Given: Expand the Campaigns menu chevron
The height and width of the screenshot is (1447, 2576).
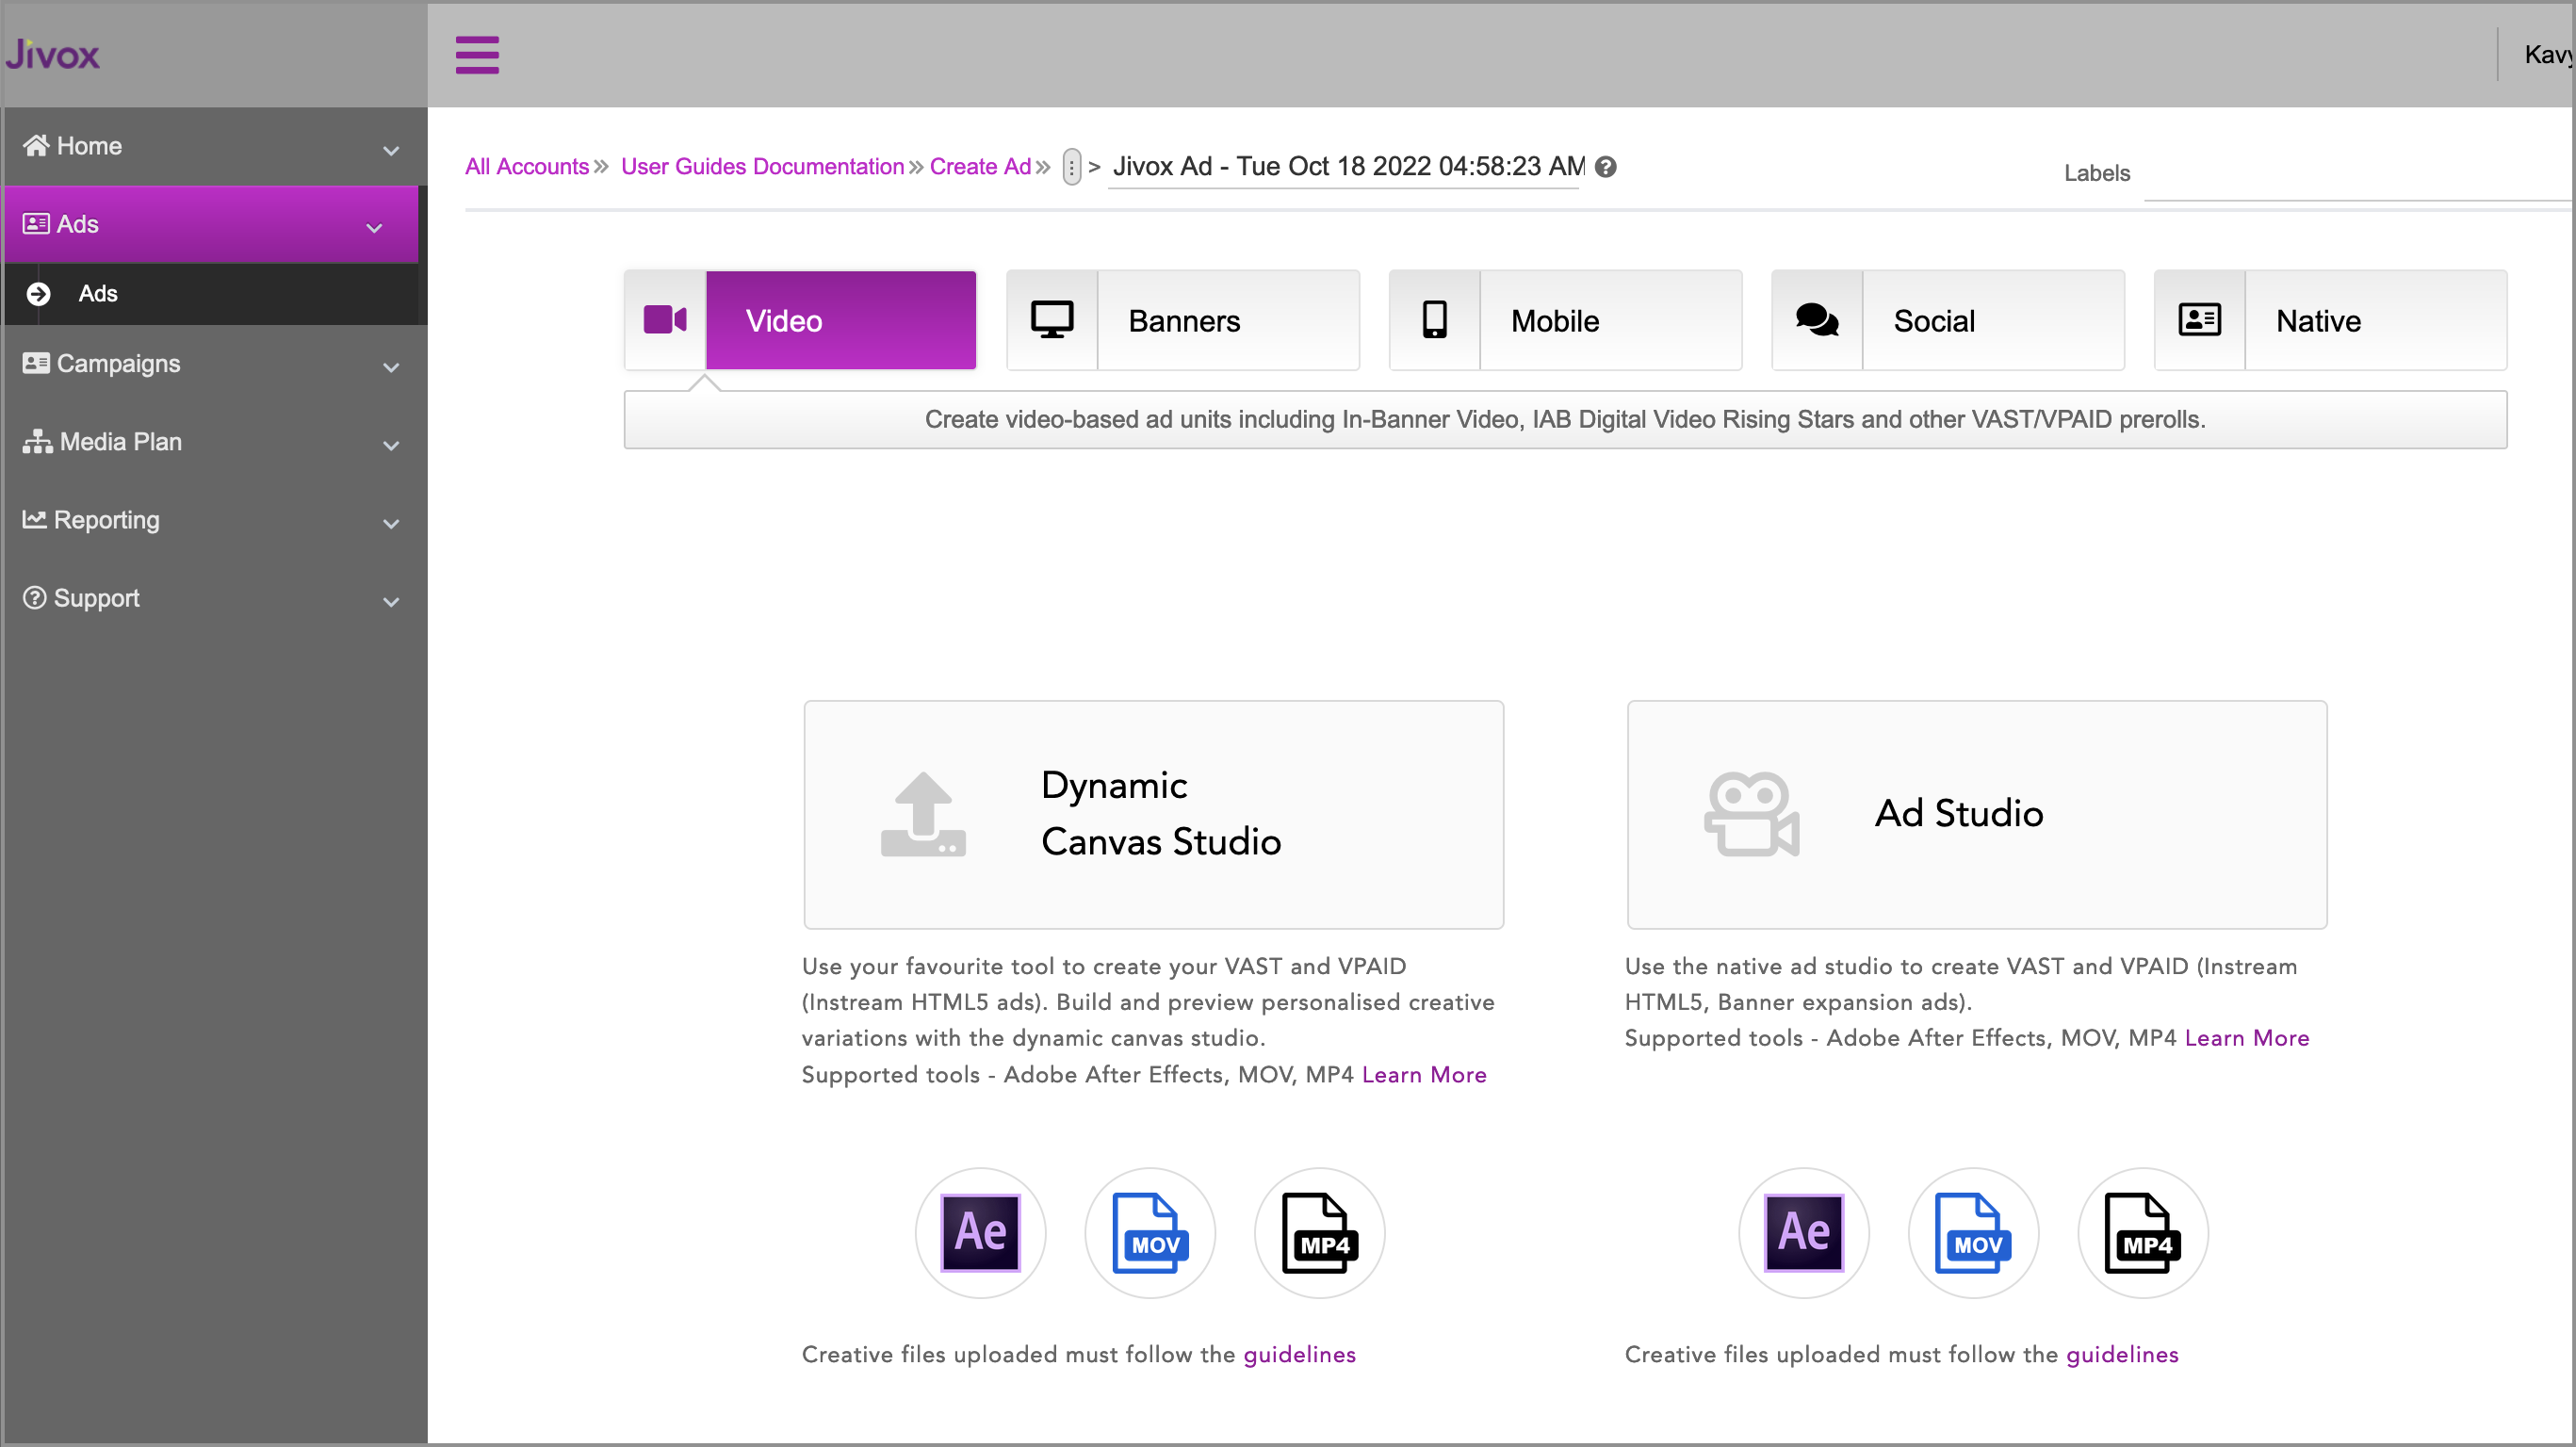Looking at the screenshot, I should [x=391, y=368].
